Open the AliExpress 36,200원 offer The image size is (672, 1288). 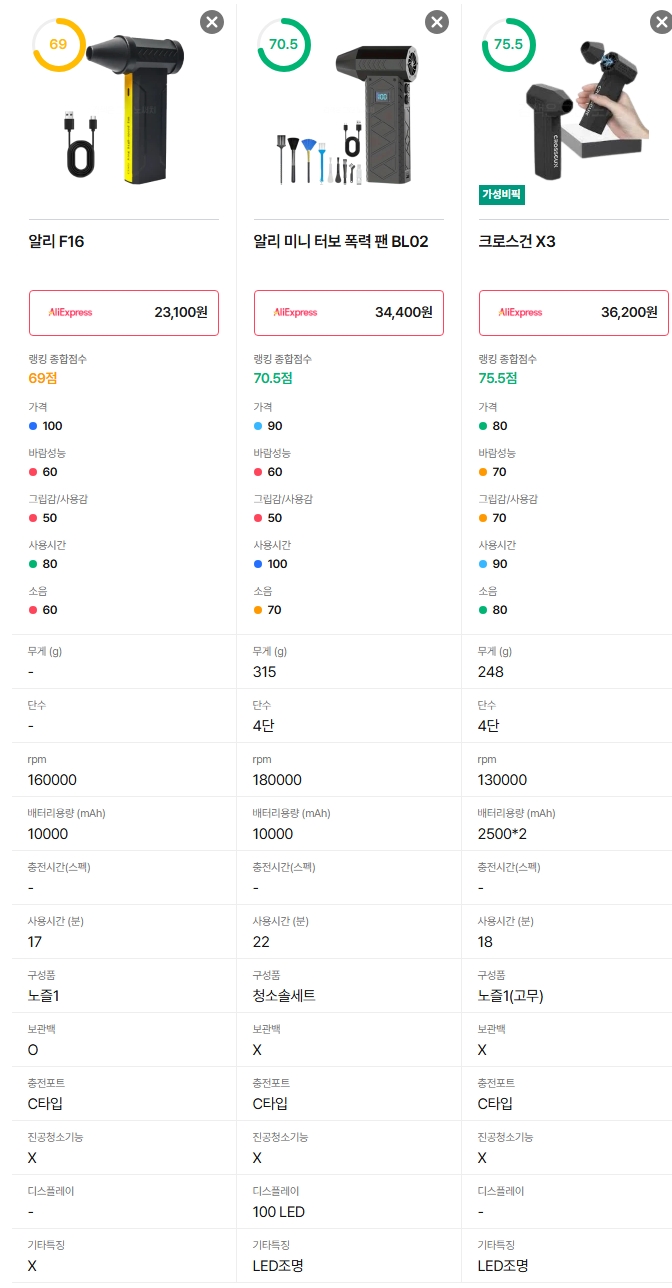[x=574, y=313]
